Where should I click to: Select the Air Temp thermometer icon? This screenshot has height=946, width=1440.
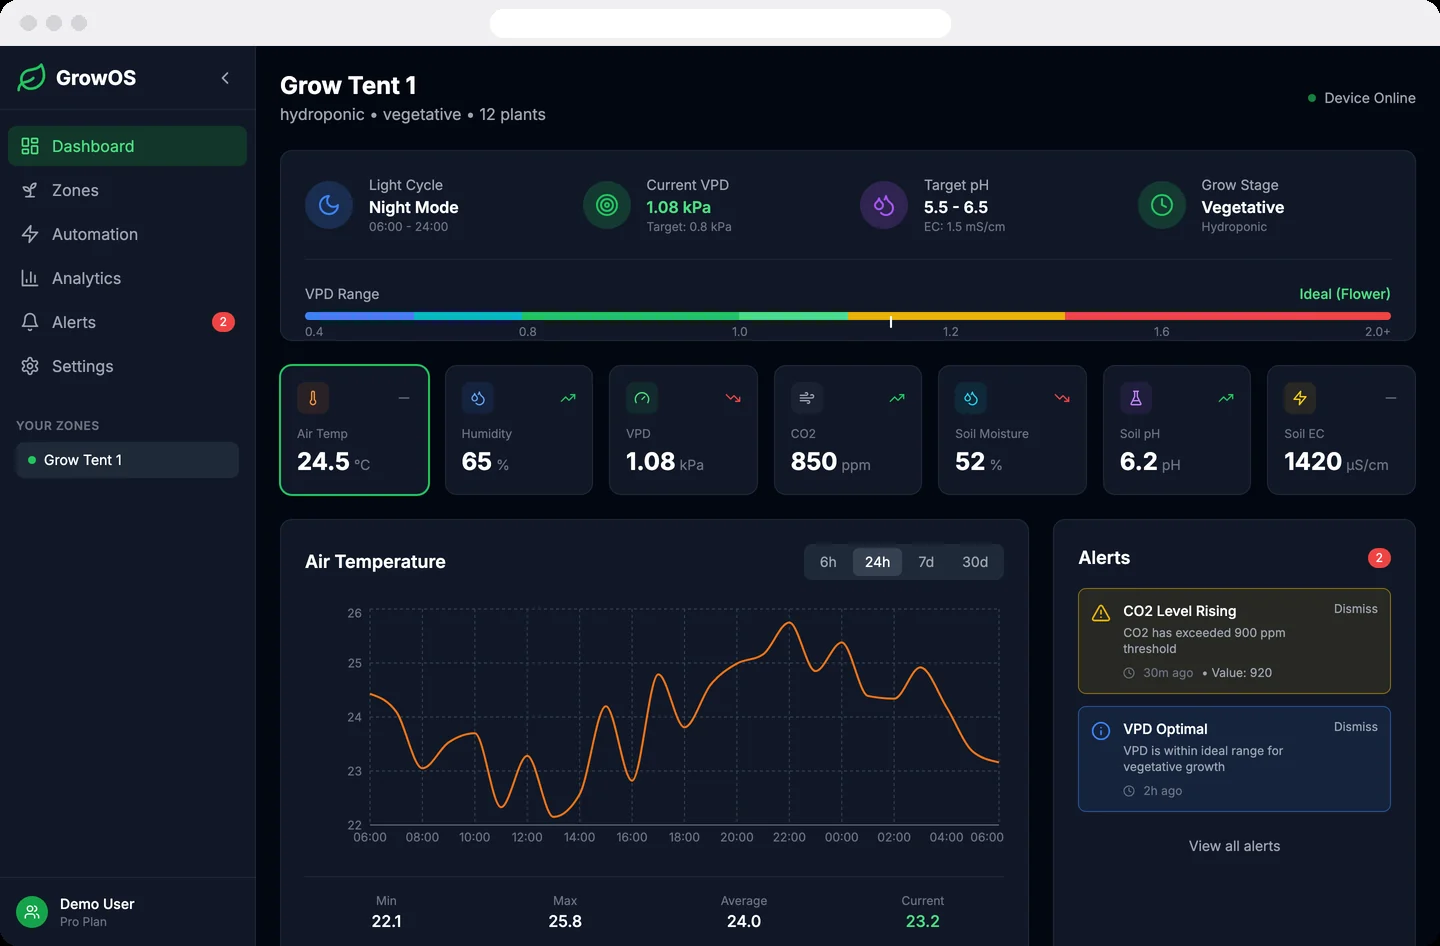313,398
